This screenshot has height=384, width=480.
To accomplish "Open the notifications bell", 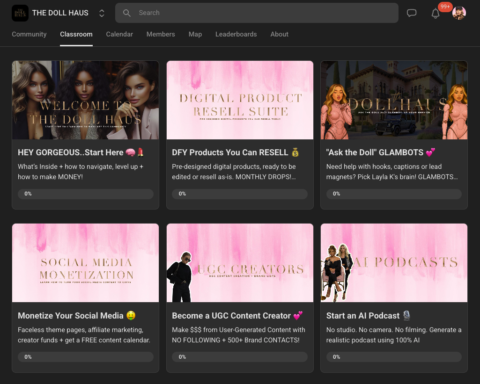I will tap(435, 13).
